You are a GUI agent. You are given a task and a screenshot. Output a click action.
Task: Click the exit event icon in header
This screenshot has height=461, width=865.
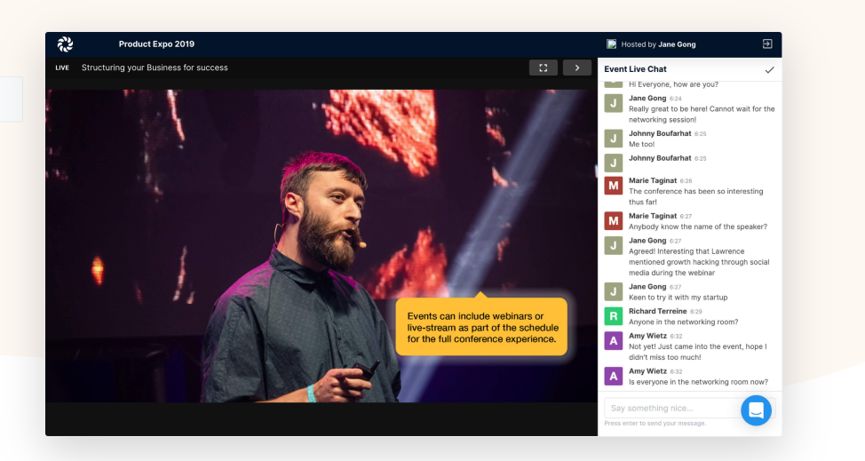[767, 44]
